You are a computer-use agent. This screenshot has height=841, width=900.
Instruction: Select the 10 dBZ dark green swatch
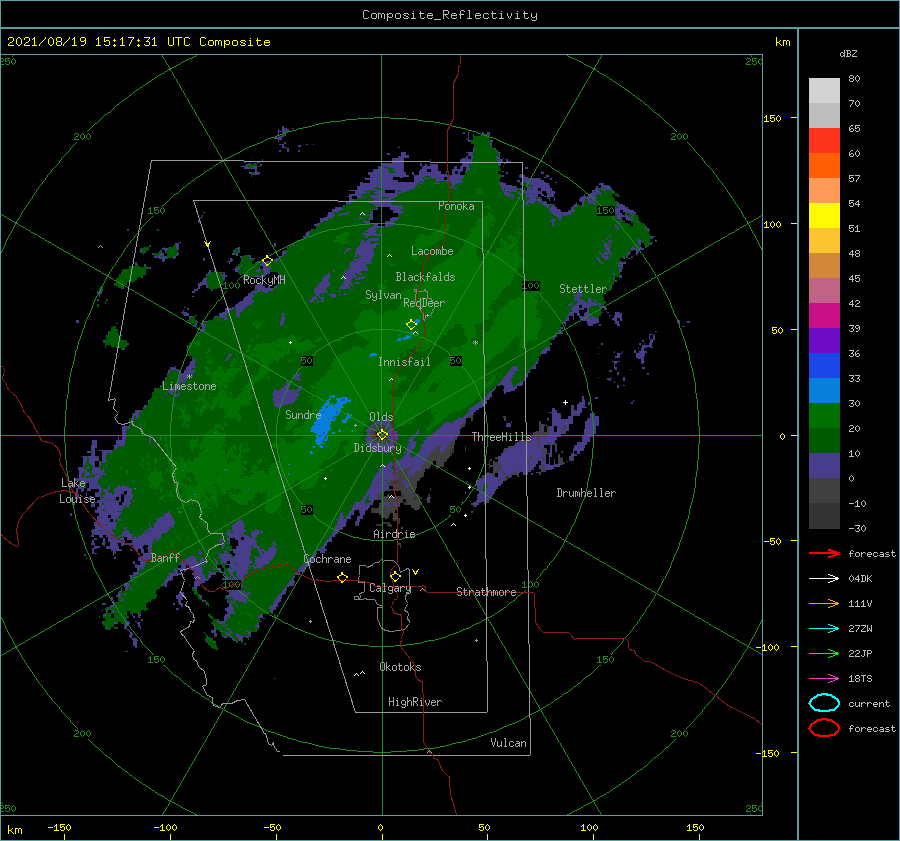pyautogui.click(x=824, y=440)
